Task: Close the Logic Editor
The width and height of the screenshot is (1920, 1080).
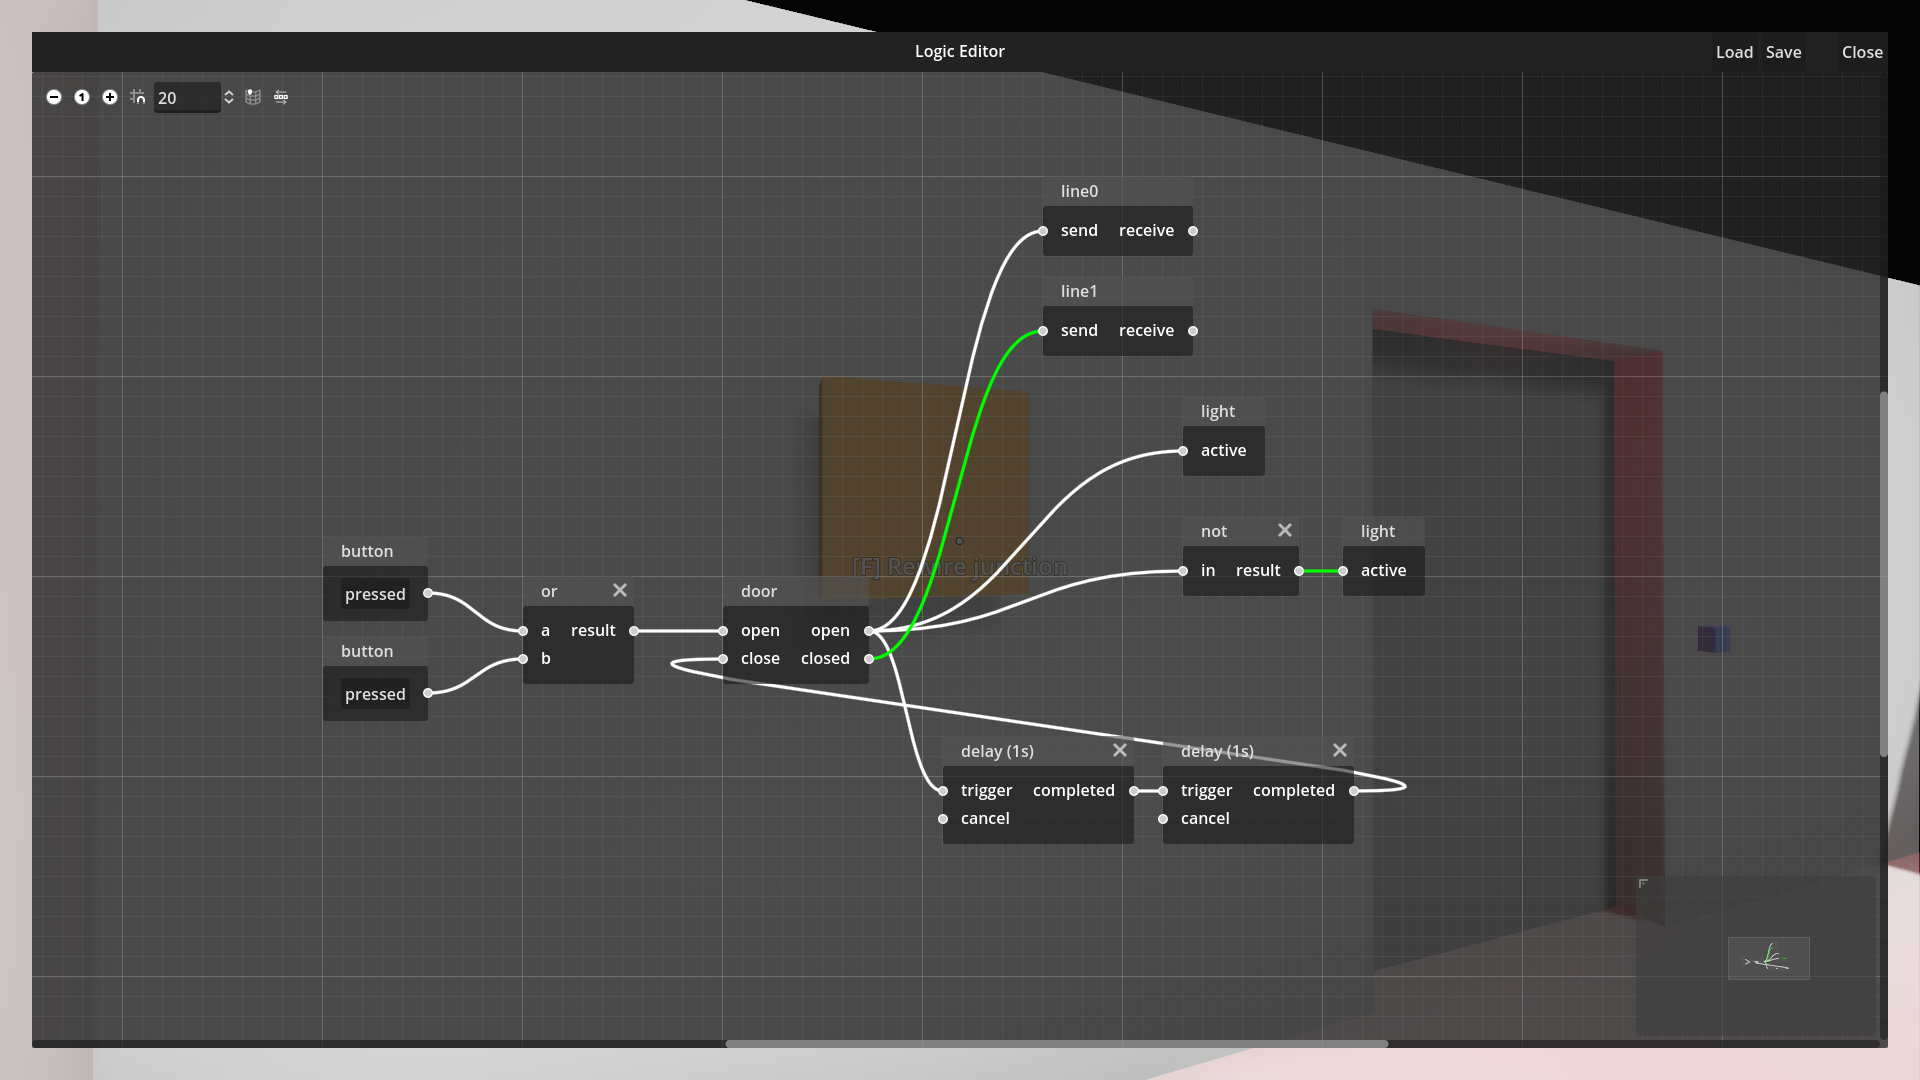Action: [x=1862, y=52]
